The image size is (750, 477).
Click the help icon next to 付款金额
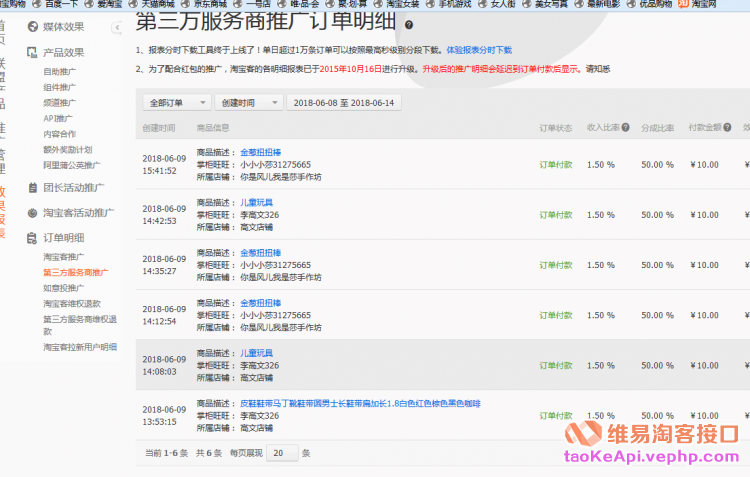point(727,127)
